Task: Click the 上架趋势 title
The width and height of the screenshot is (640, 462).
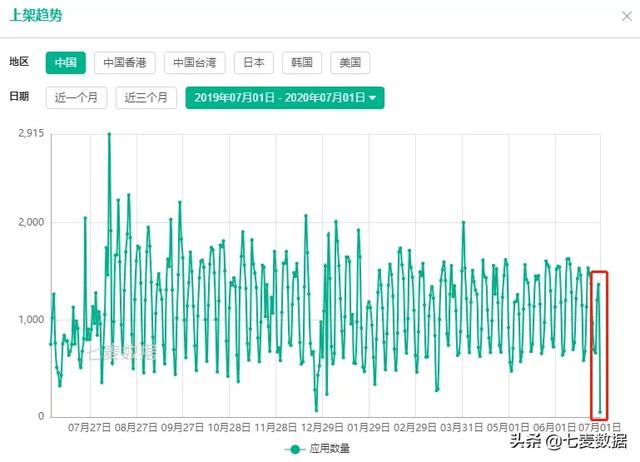Action: 36,16
